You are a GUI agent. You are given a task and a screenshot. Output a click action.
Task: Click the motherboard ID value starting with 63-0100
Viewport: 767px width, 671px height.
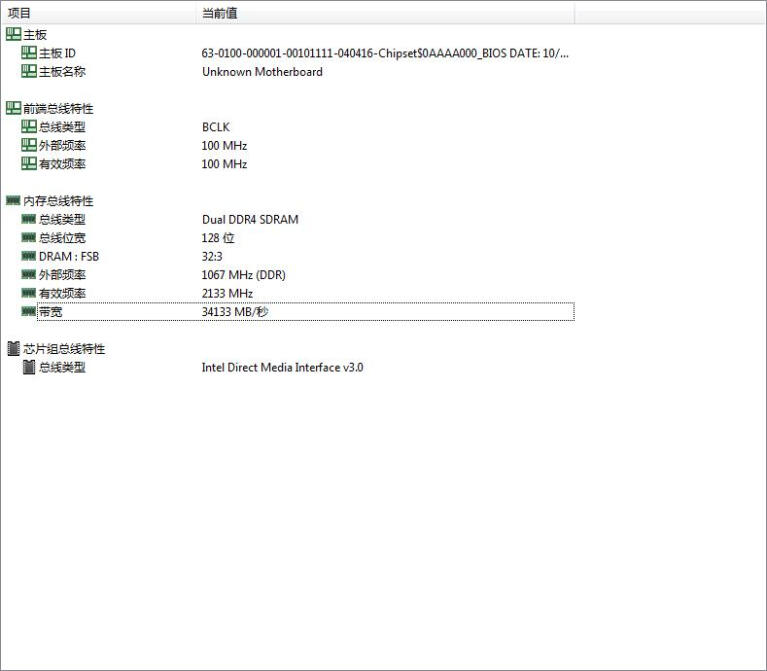point(385,53)
